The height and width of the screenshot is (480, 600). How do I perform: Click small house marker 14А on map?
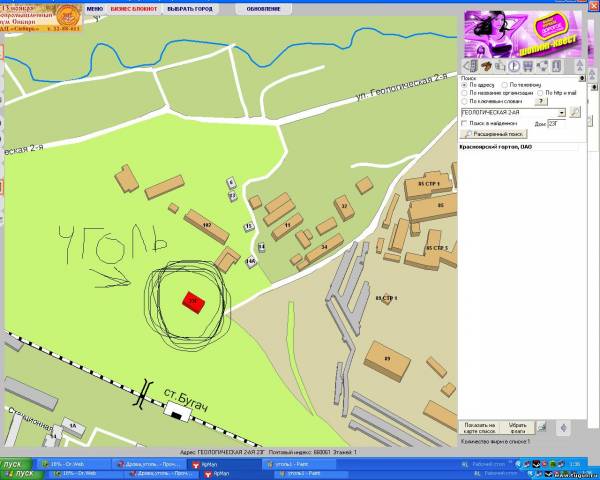coord(251,262)
